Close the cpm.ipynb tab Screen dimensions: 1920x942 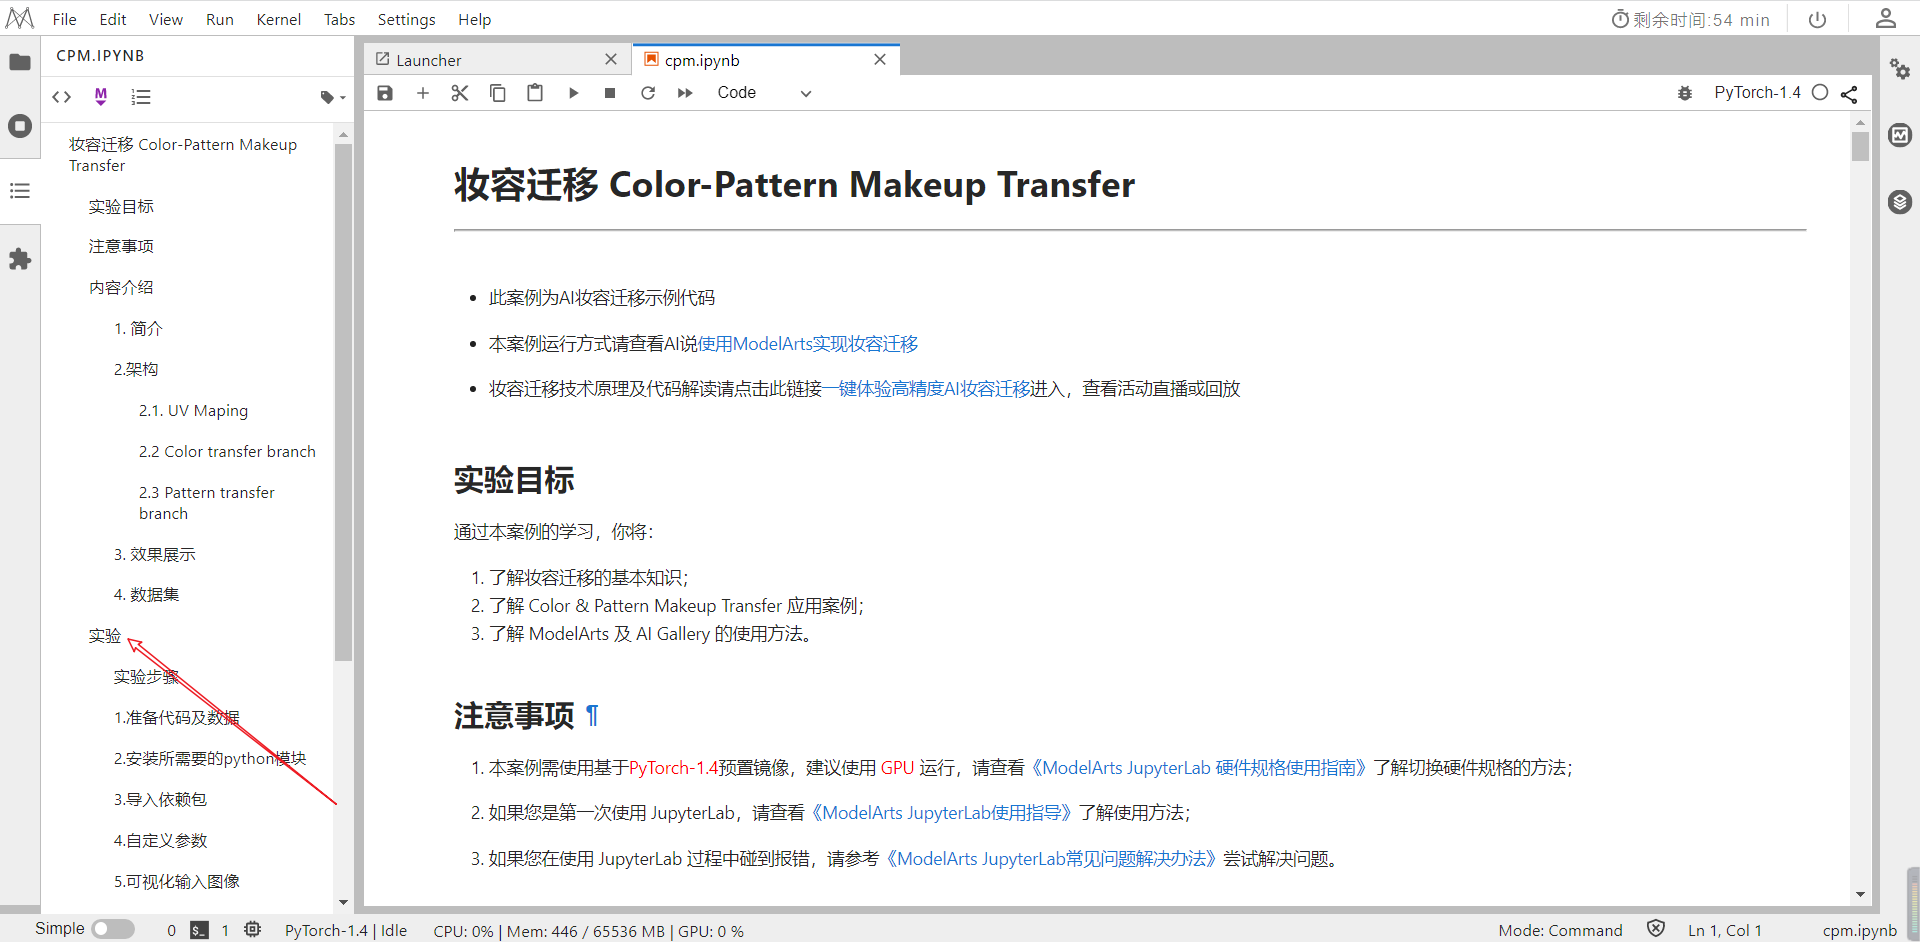pos(880,60)
